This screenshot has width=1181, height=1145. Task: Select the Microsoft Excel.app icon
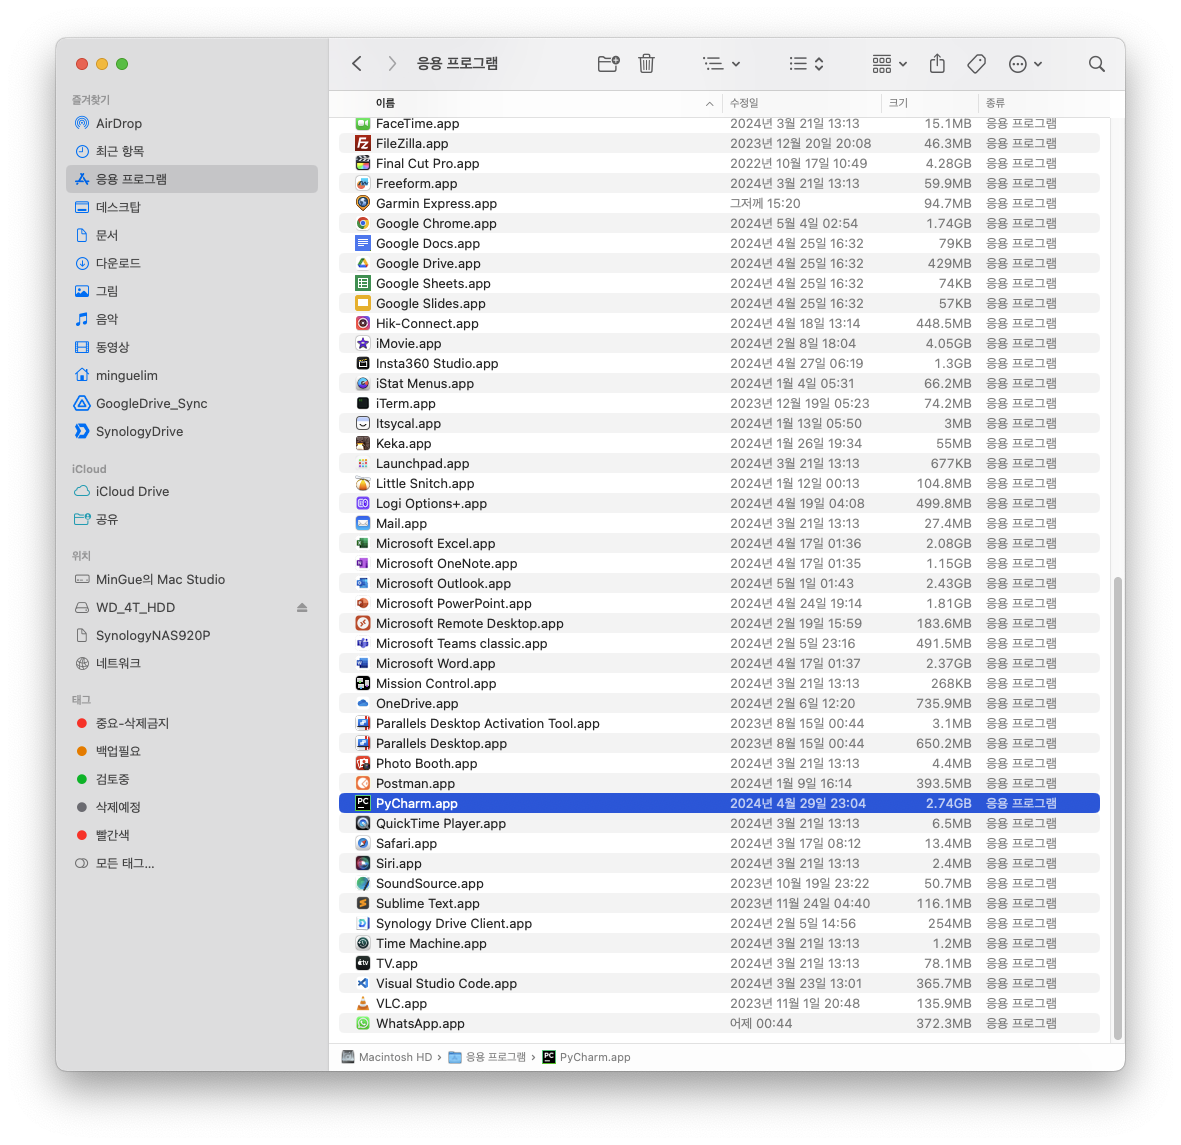tap(363, 543)
